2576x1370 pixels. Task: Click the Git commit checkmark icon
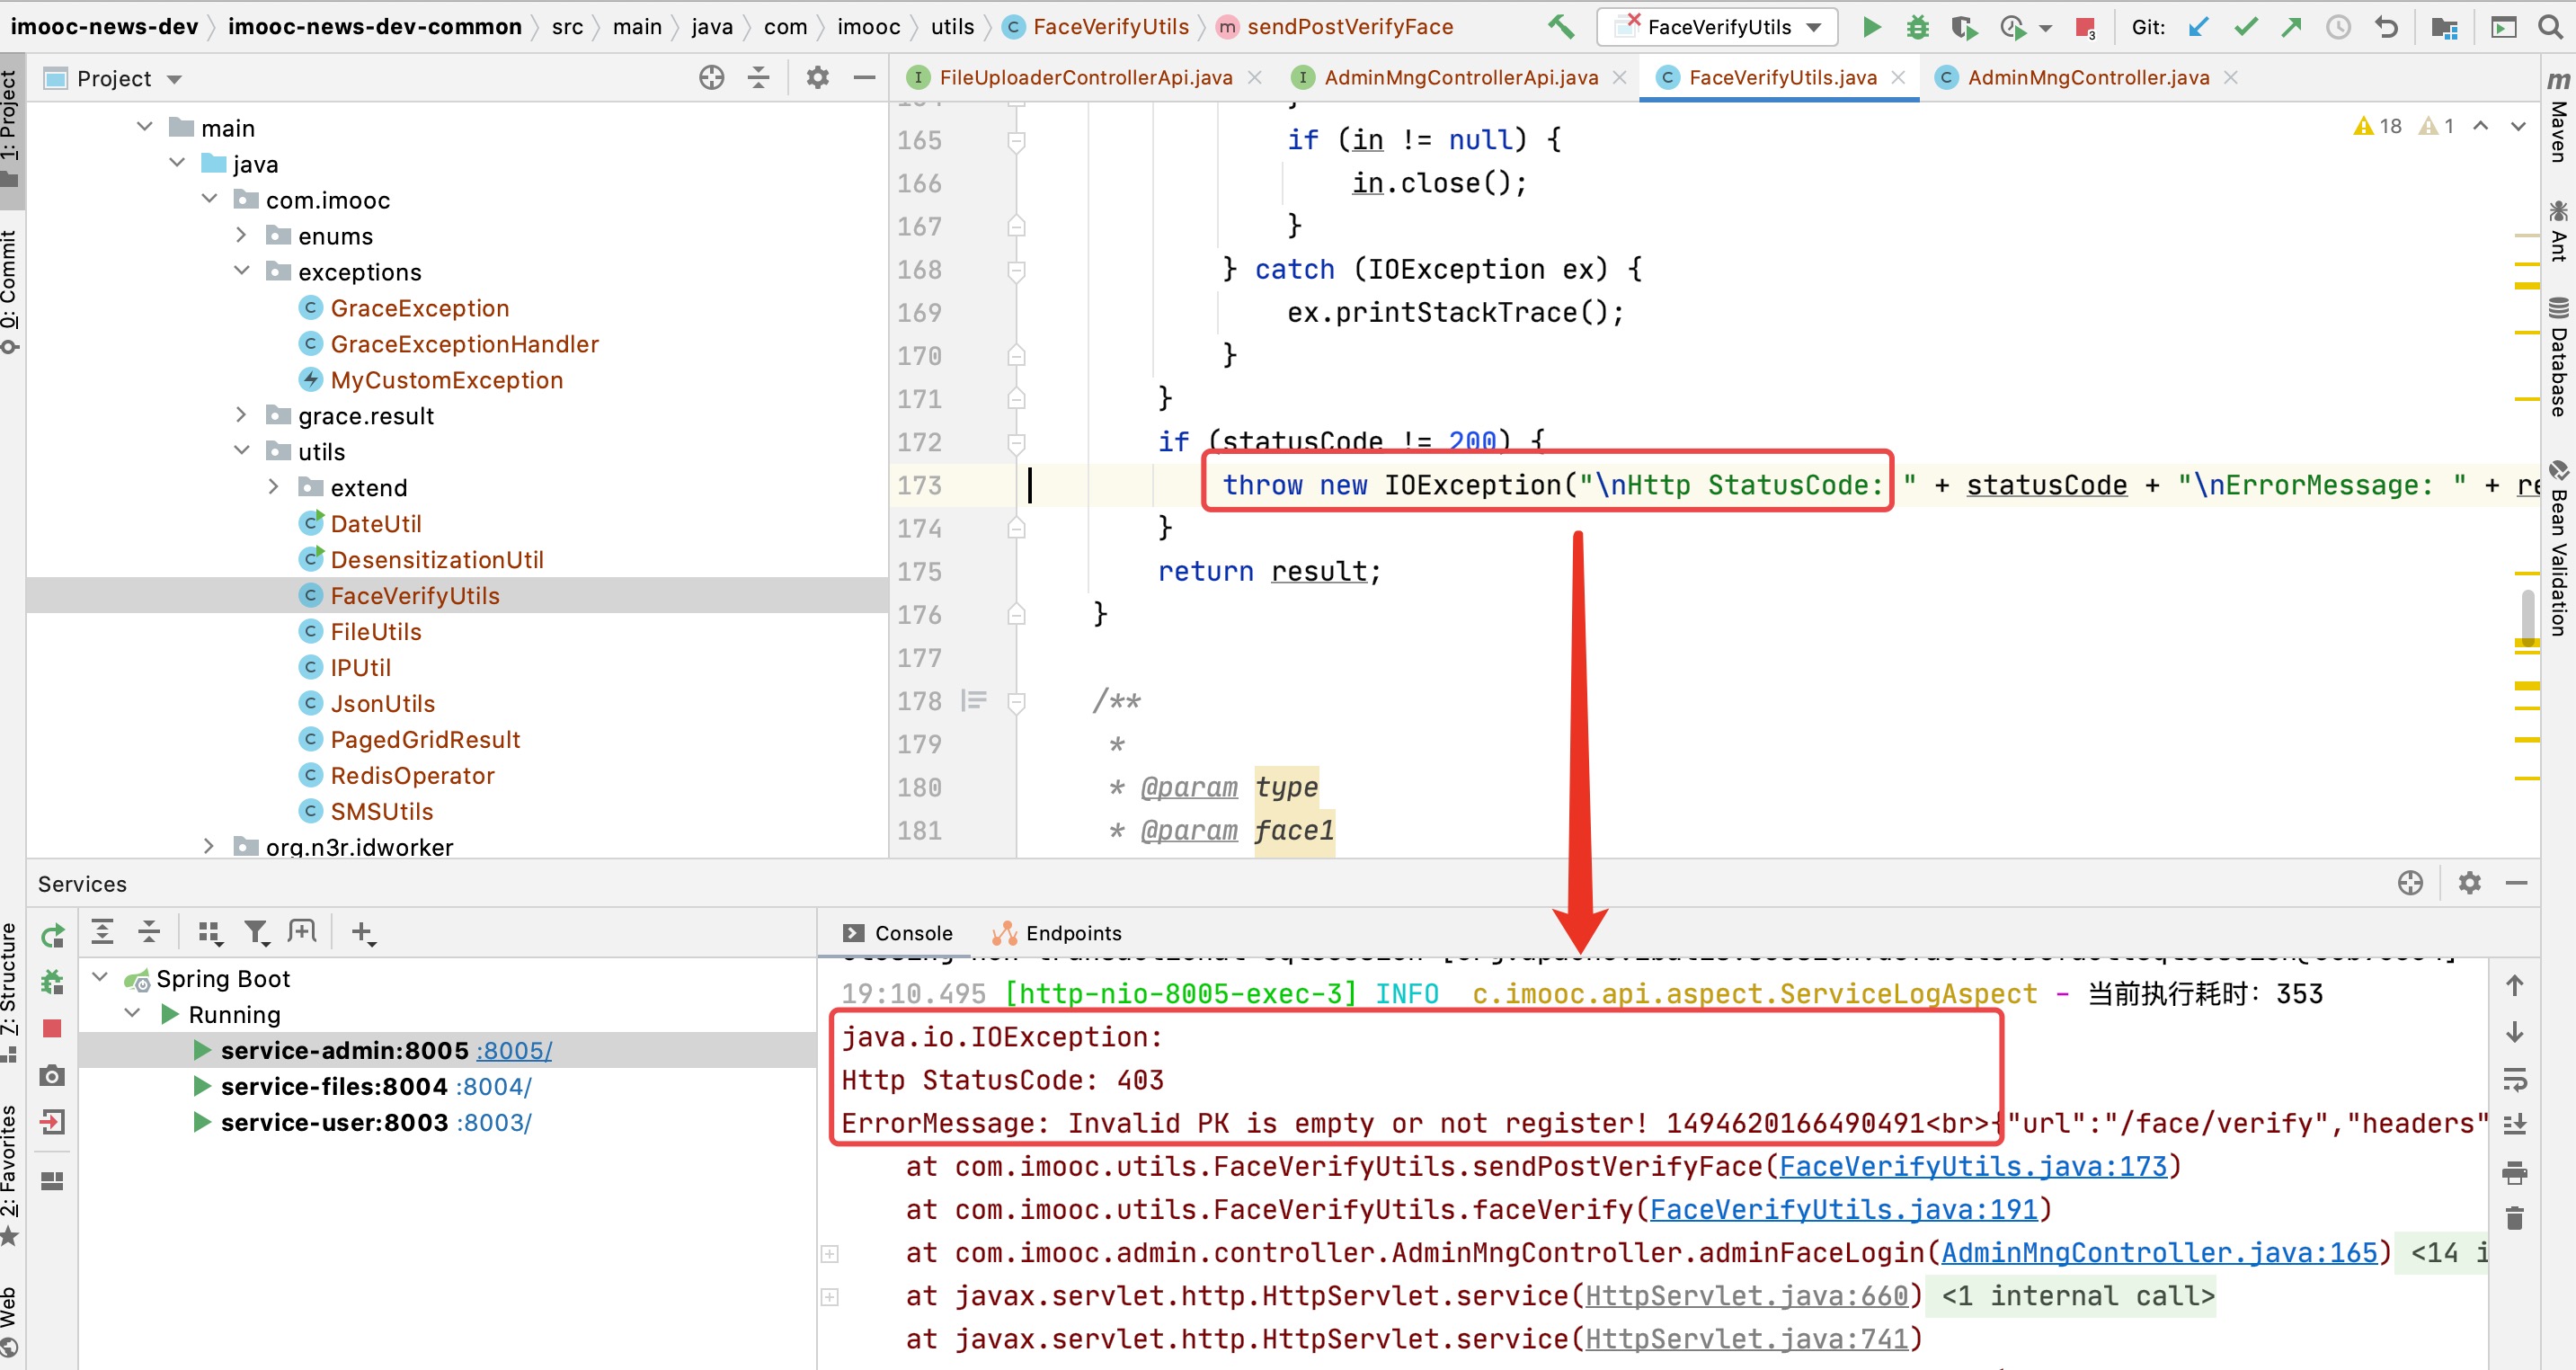2245,27
